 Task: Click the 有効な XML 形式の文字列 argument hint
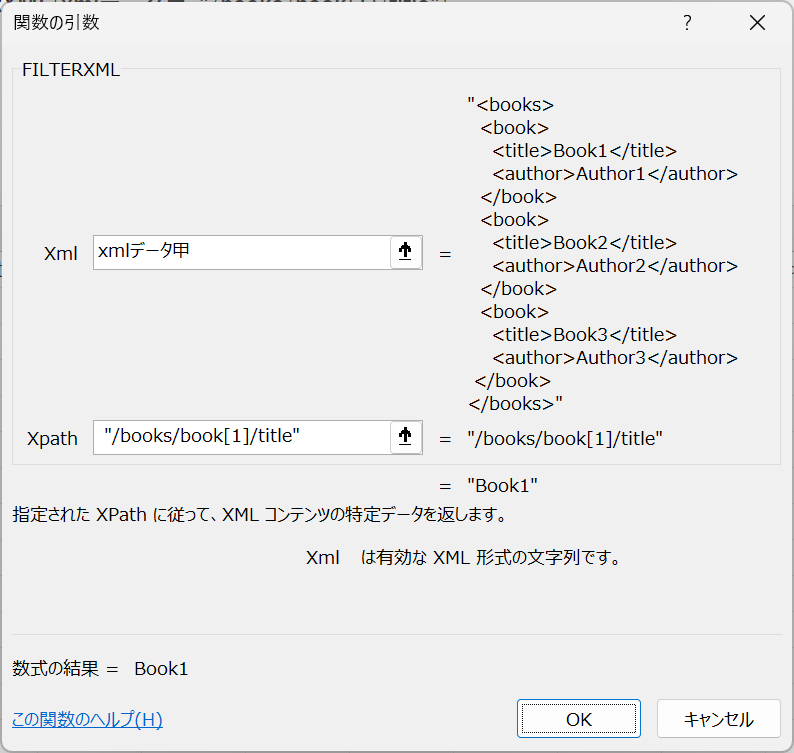pyautogui.click(x=490, y=558)
